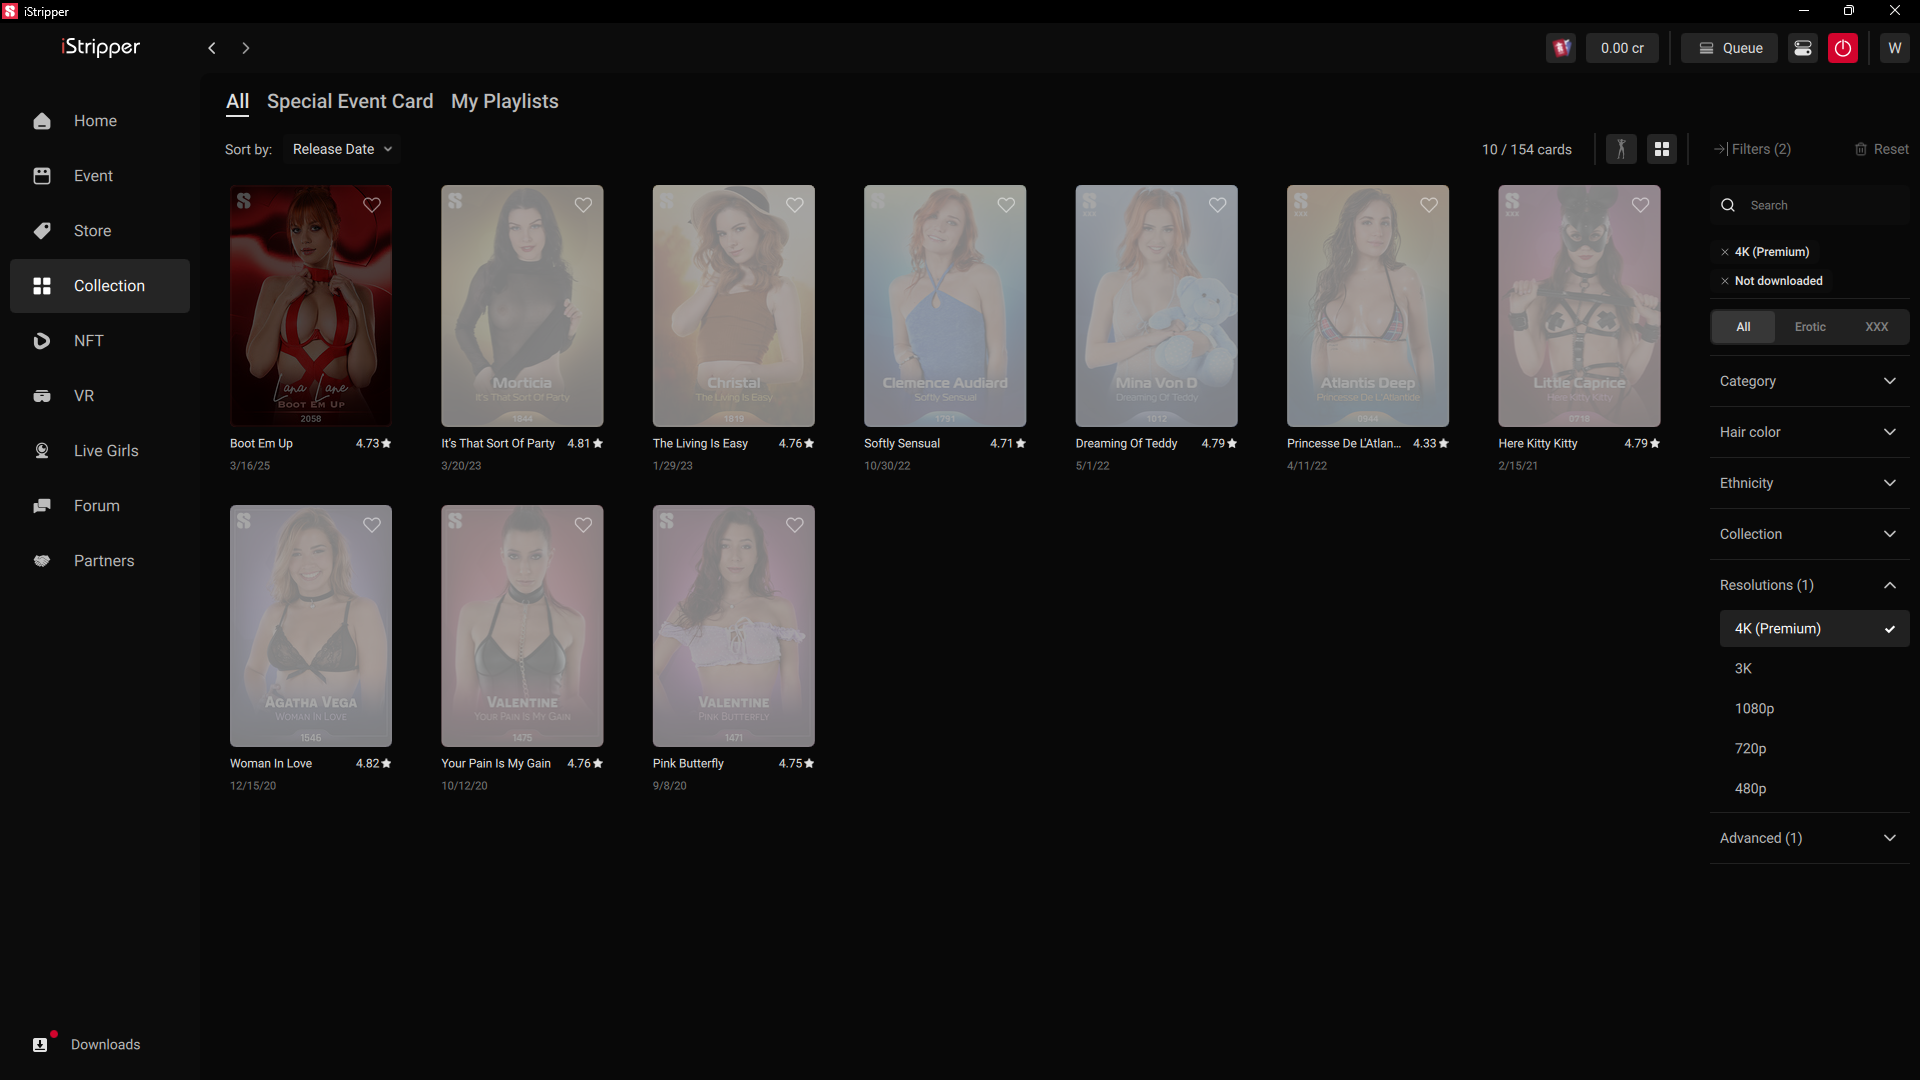The height and width of the screenshot is (1080, 1920).
Task: Select XXX in the rating selector
Action: tap(1876, 327)
